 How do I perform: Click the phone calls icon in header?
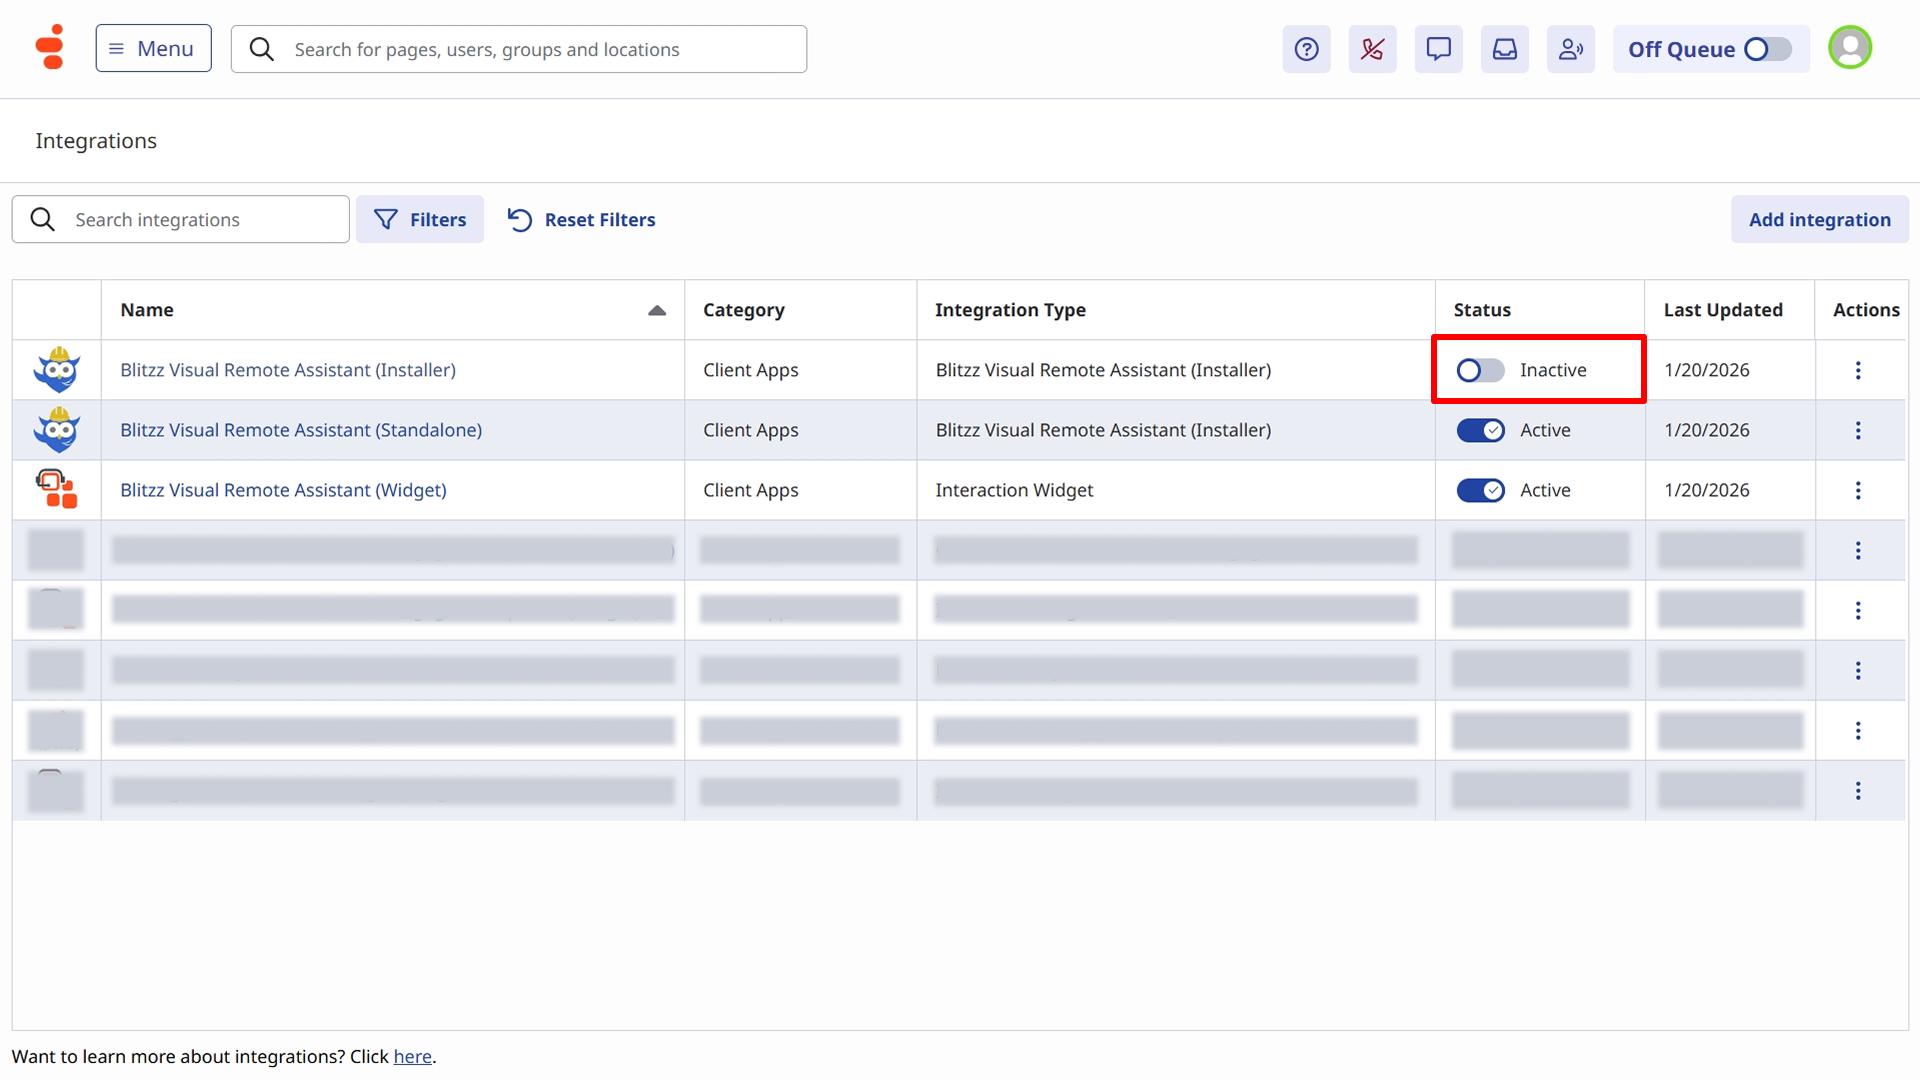[x=1372, y=49]
